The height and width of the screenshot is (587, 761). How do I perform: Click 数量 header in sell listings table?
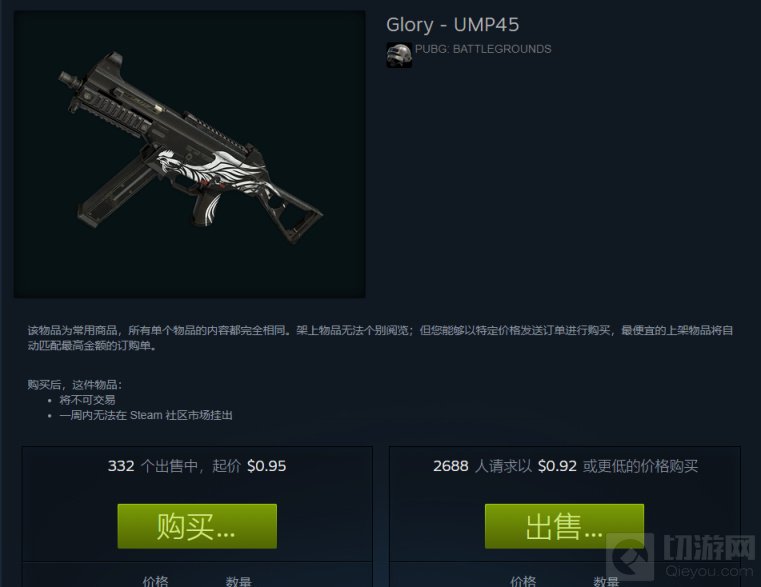coord(238,581)
